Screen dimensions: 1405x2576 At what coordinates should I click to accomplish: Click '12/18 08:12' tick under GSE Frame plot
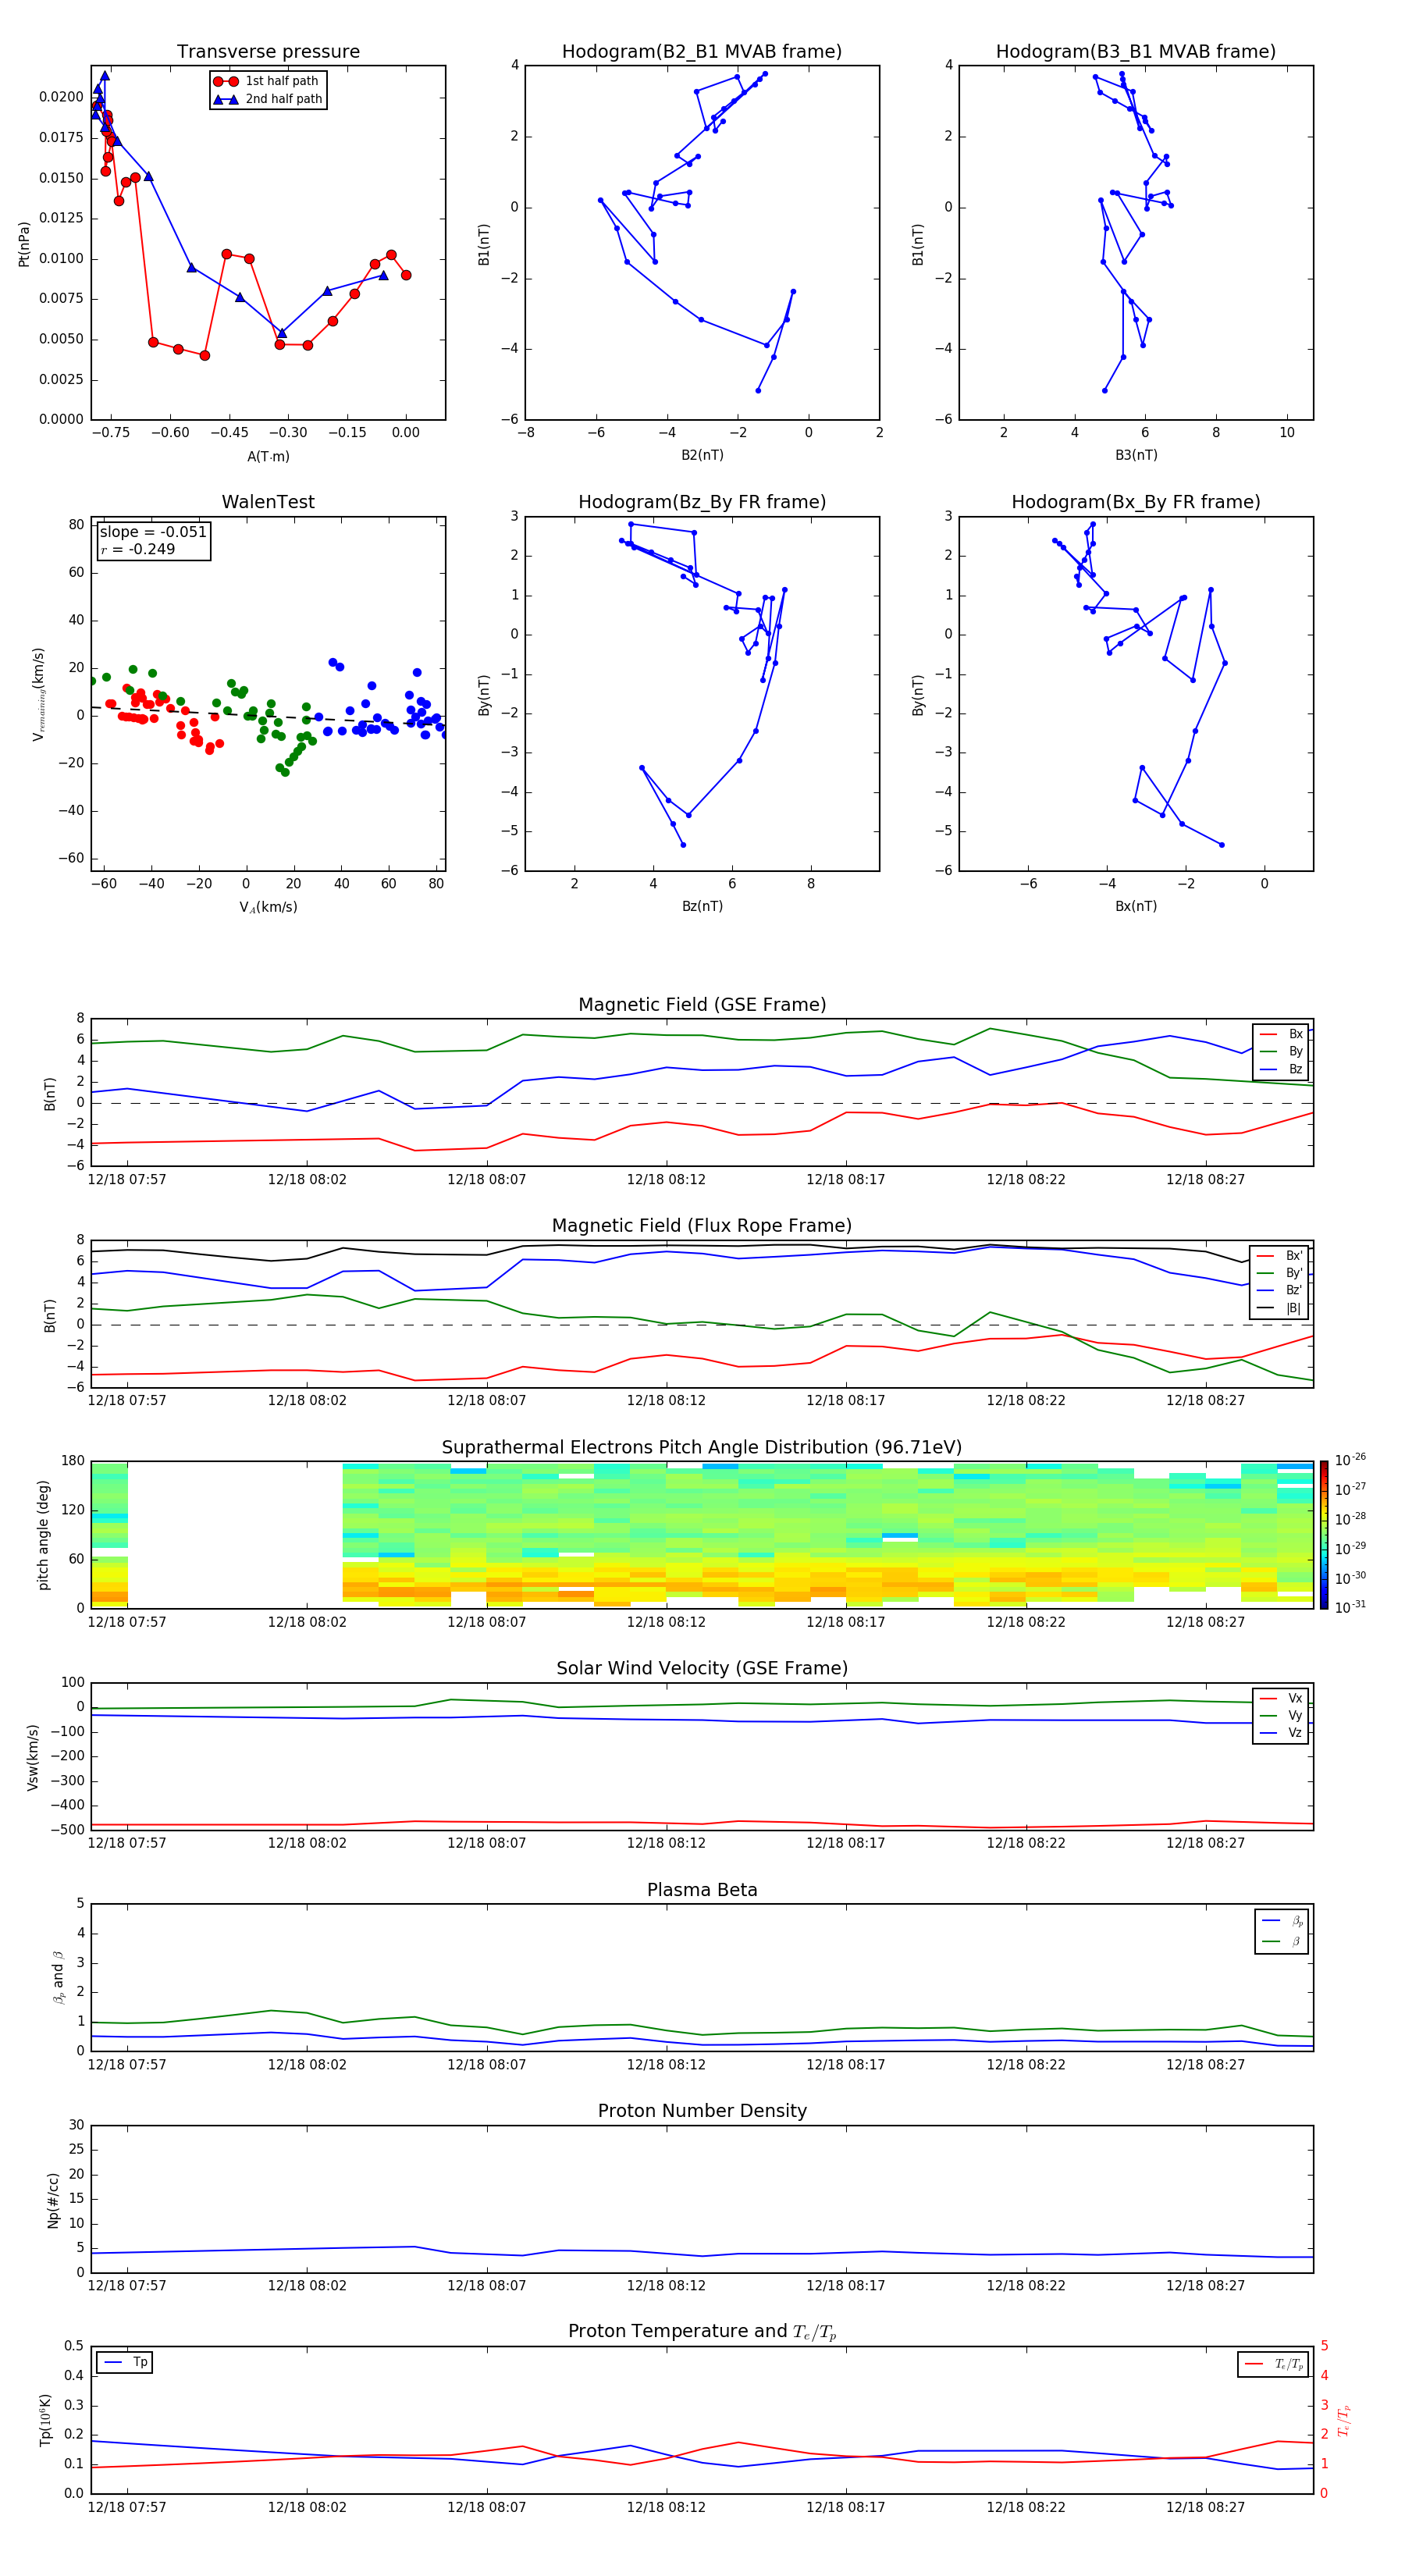click(666, 1180)
